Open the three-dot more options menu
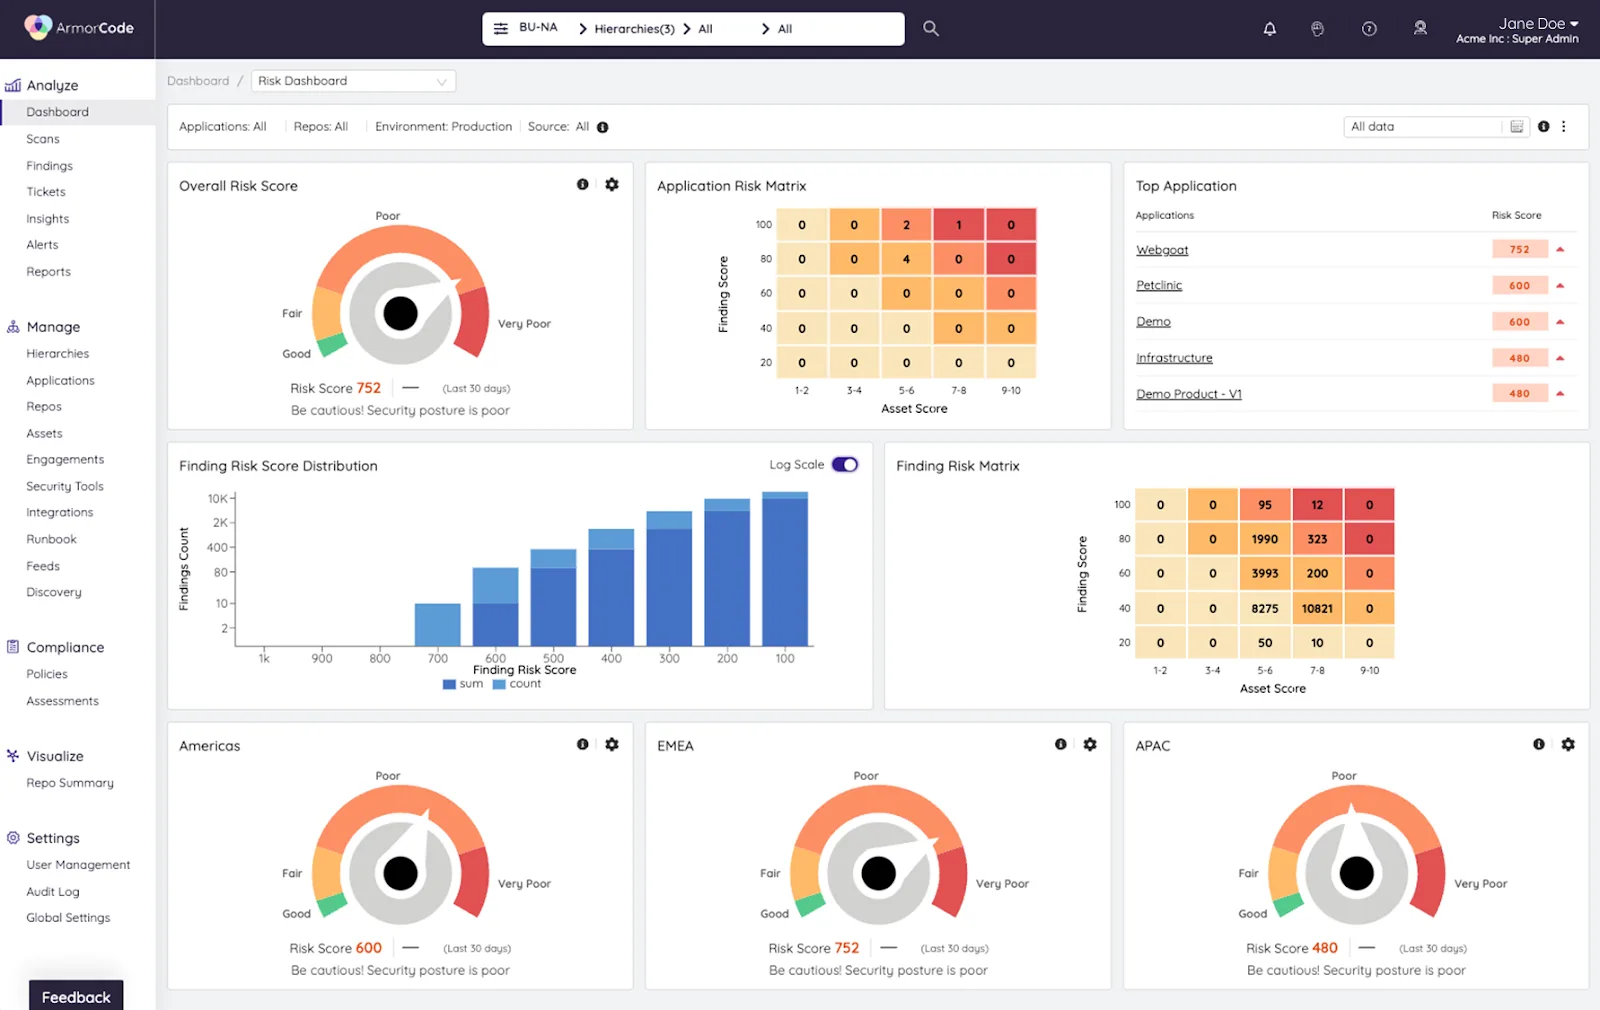 (x=1564, y=127)
